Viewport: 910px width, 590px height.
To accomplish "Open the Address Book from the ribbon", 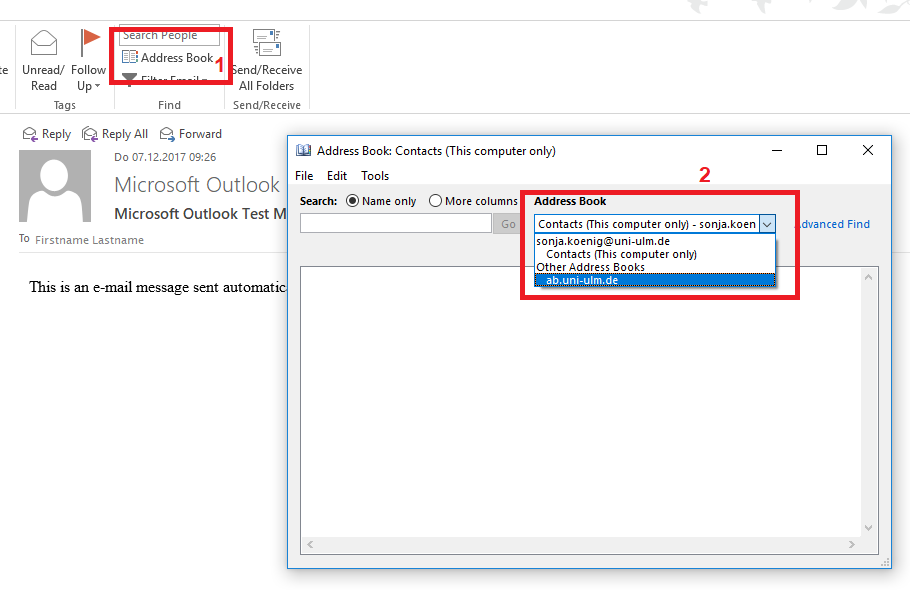I will pyautogui.click(x=168, y=57).
